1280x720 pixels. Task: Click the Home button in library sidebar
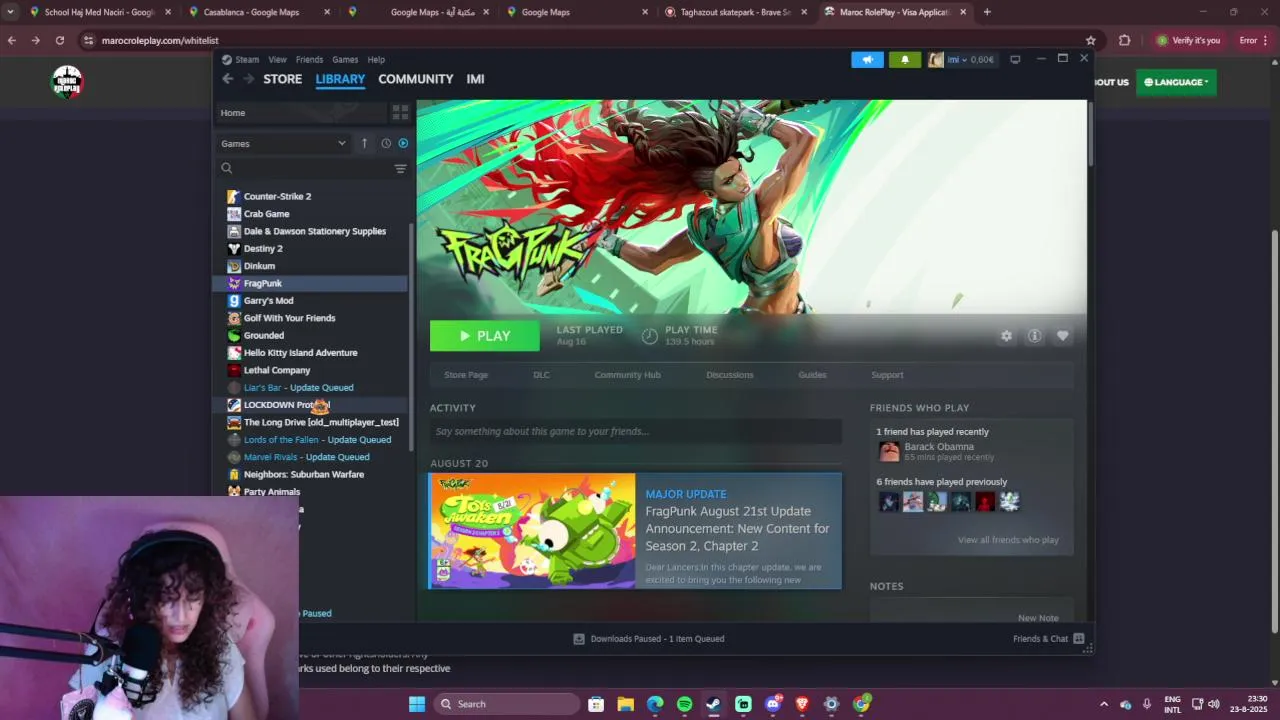pos(303,113)
